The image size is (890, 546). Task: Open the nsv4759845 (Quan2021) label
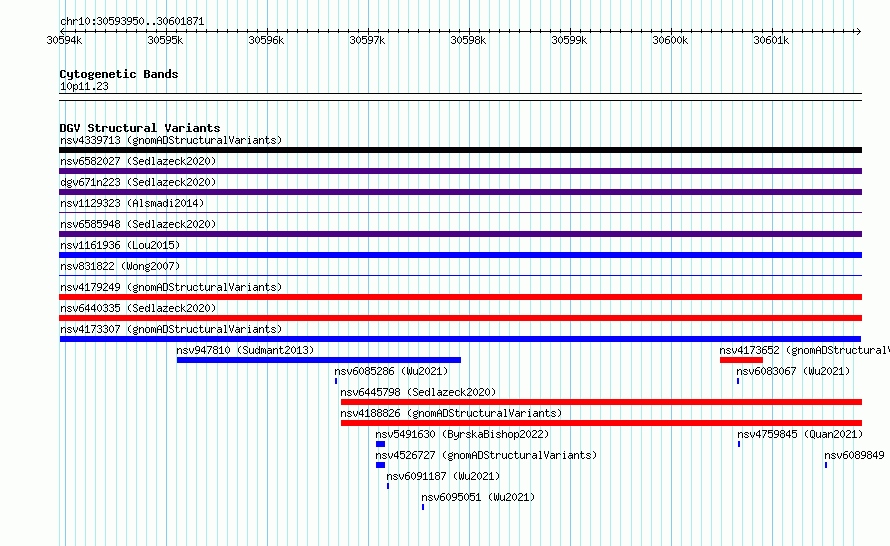(800, 434)
